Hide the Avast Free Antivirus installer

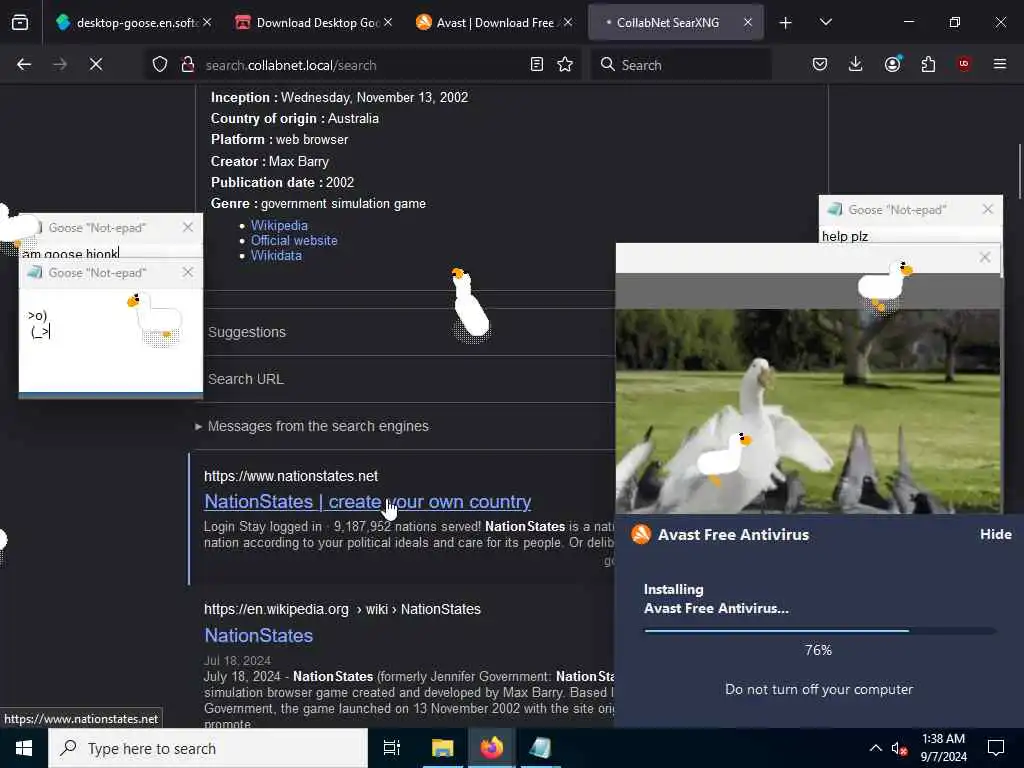[995, 534]
